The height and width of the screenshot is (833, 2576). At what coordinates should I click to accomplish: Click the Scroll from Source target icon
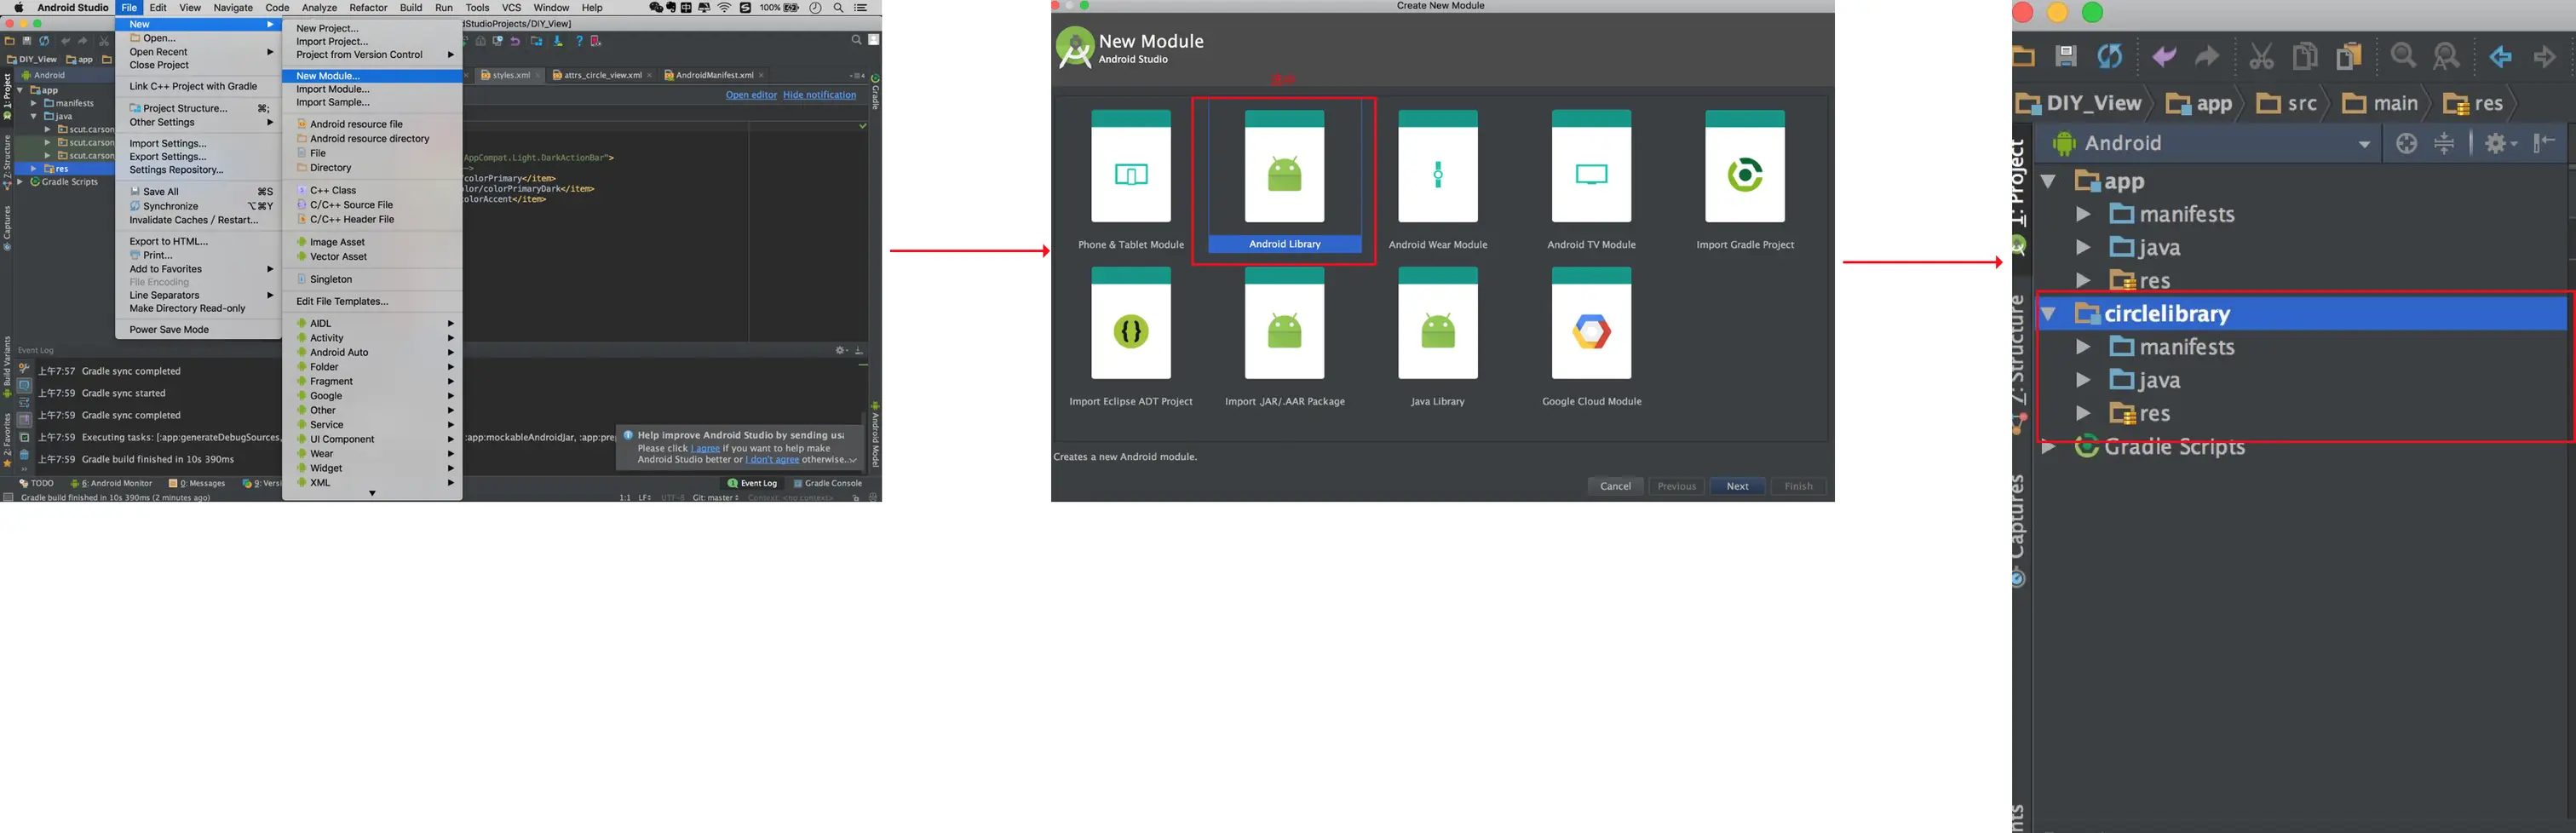(x=2407, y=144)
